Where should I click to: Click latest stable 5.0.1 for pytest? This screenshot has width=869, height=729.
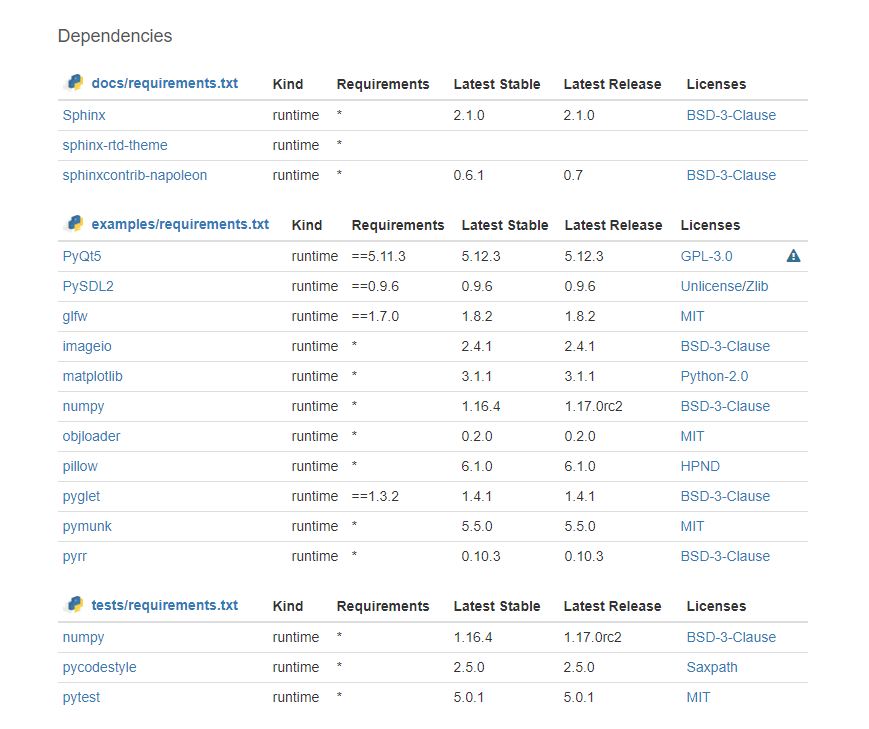468,697
